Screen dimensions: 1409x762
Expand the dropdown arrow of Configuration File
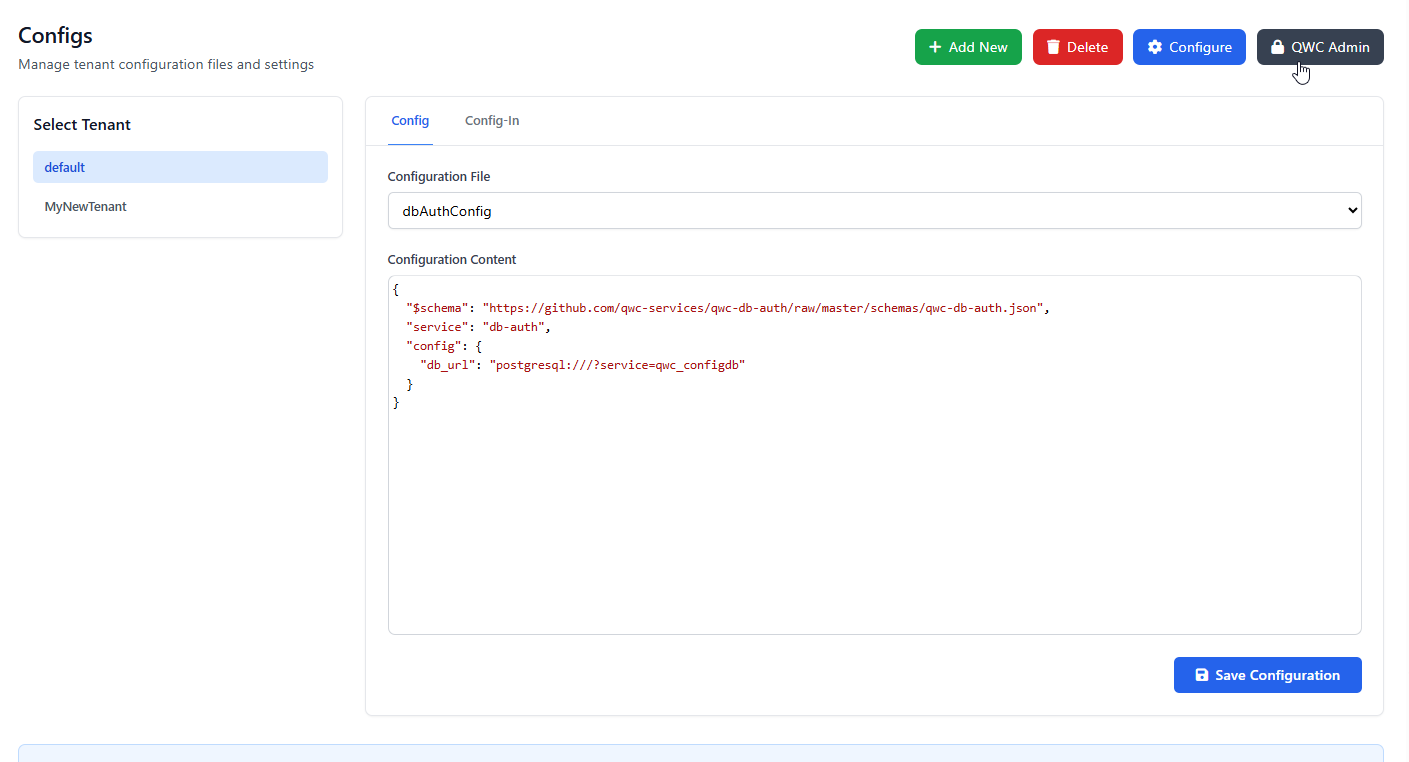(x=1352, y=211)
